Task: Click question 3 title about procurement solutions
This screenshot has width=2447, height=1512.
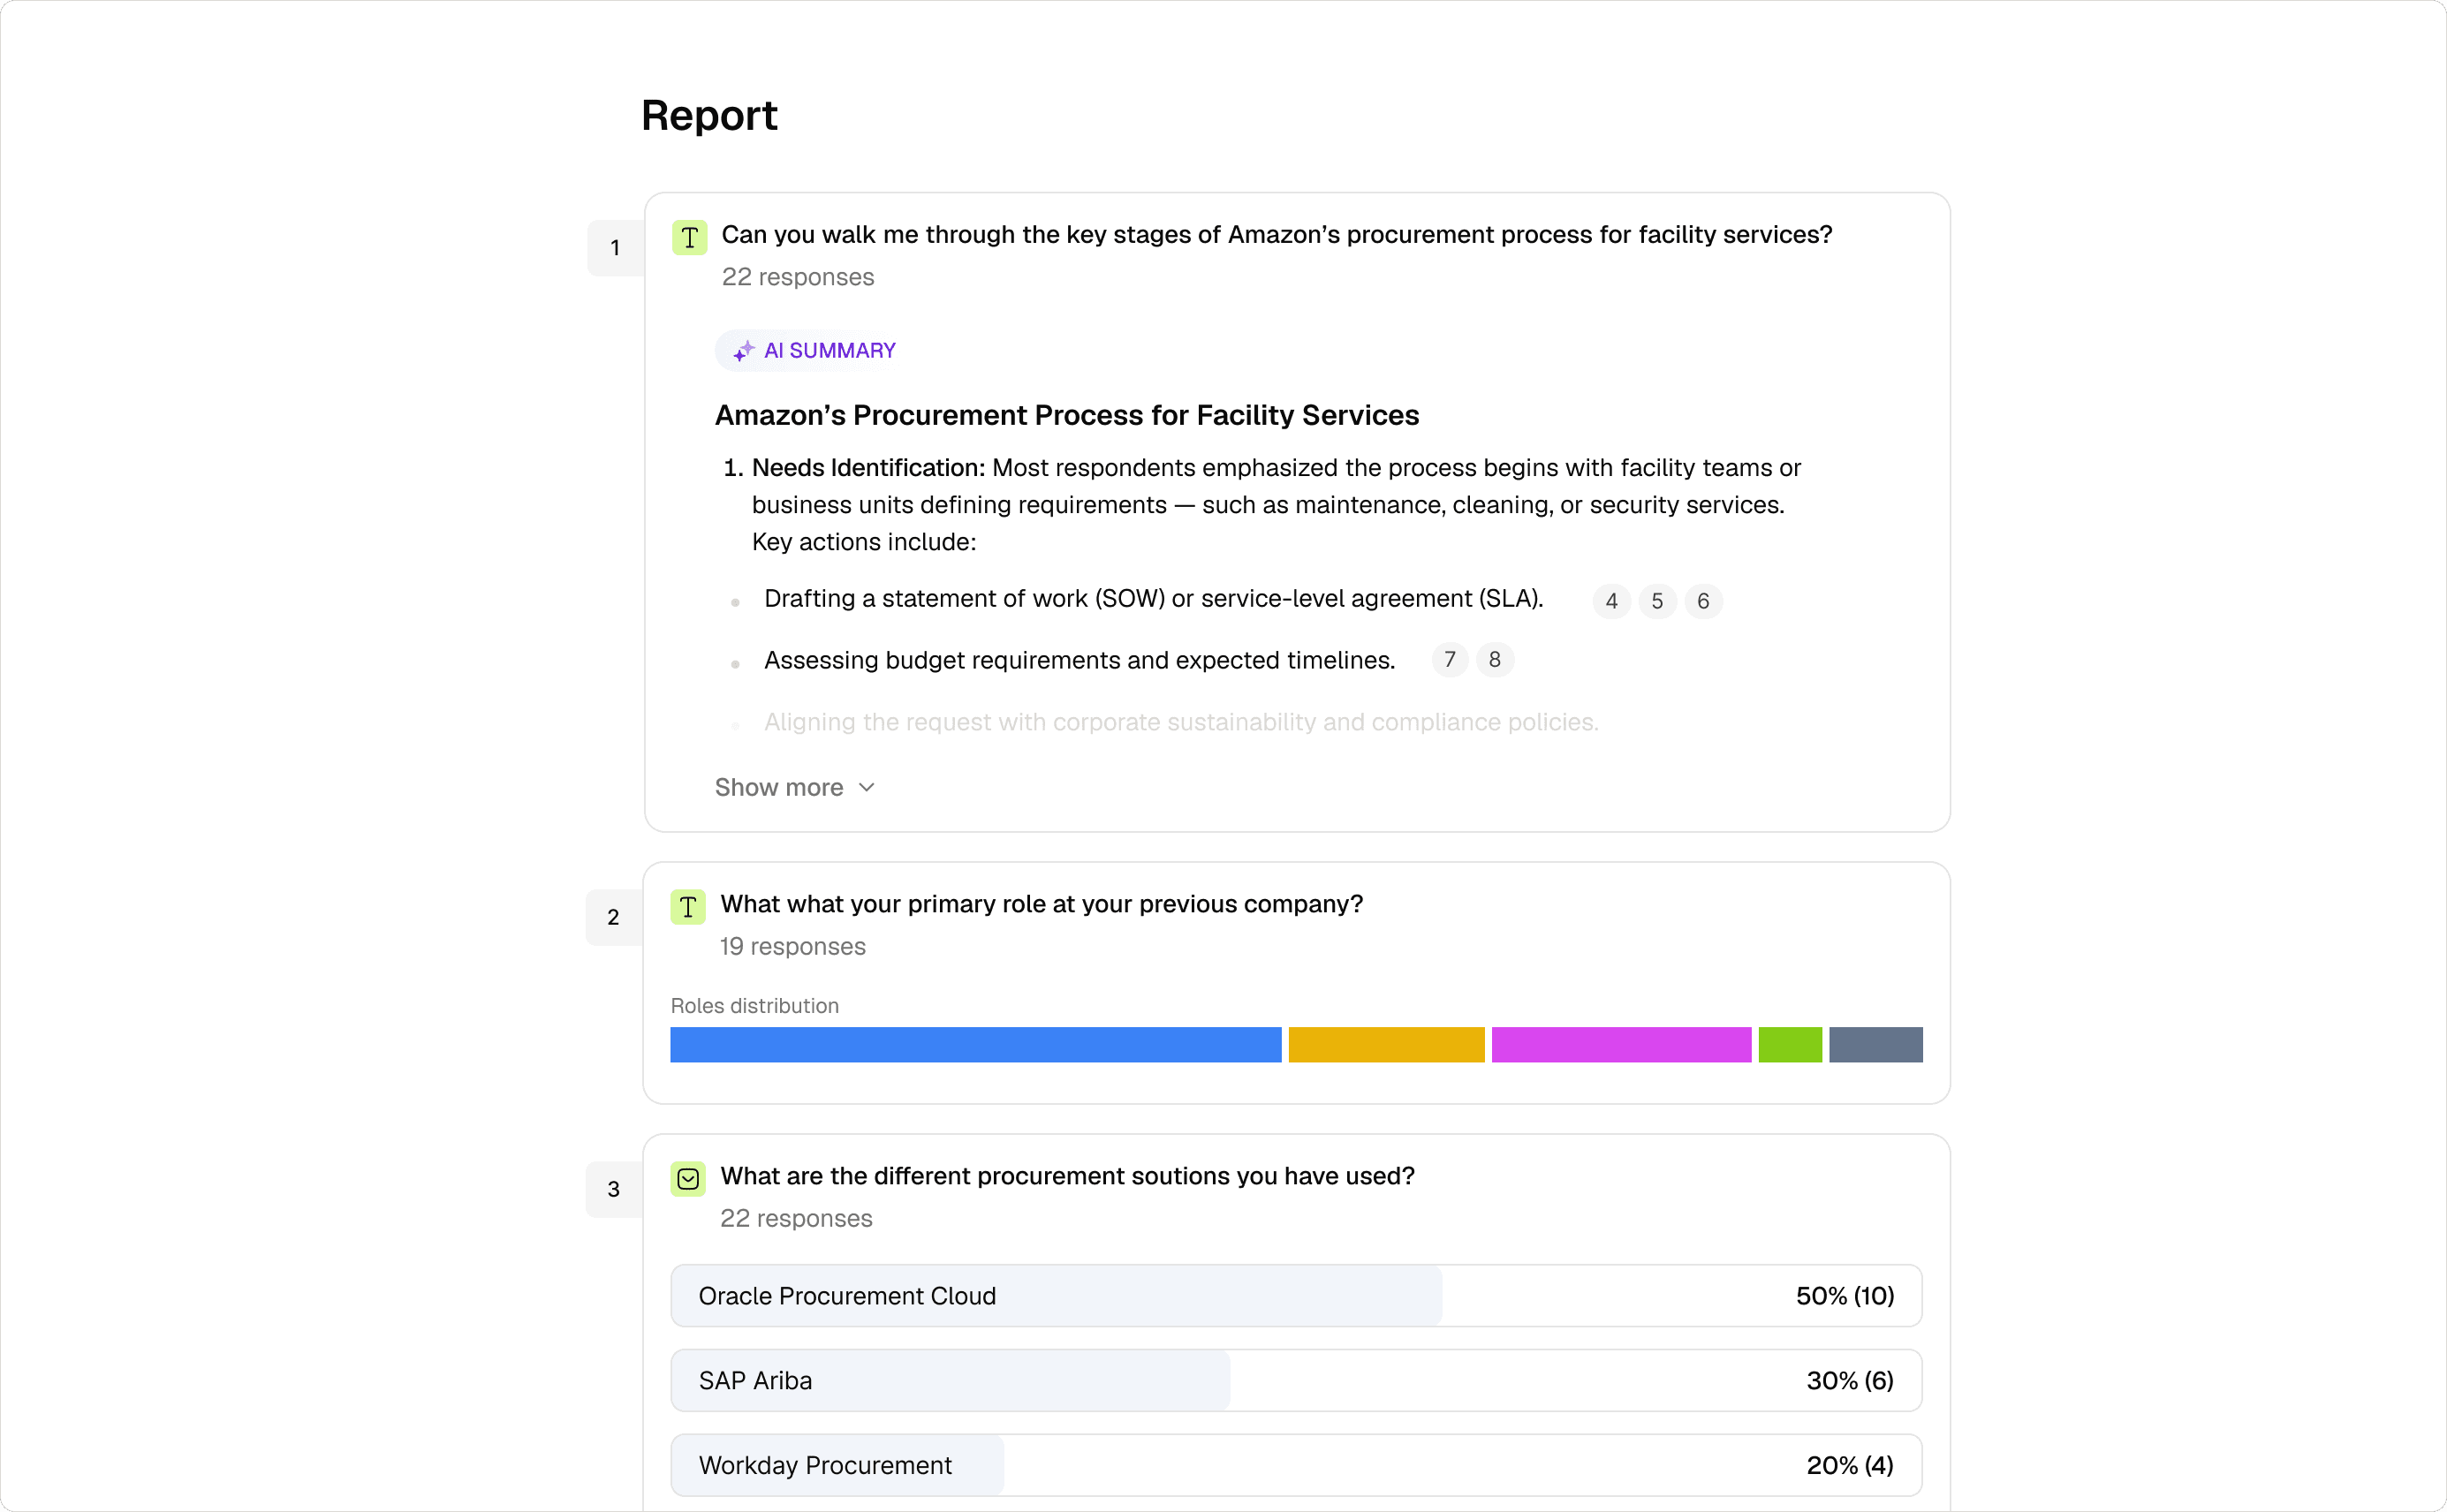Action: coord(1067,1176)
